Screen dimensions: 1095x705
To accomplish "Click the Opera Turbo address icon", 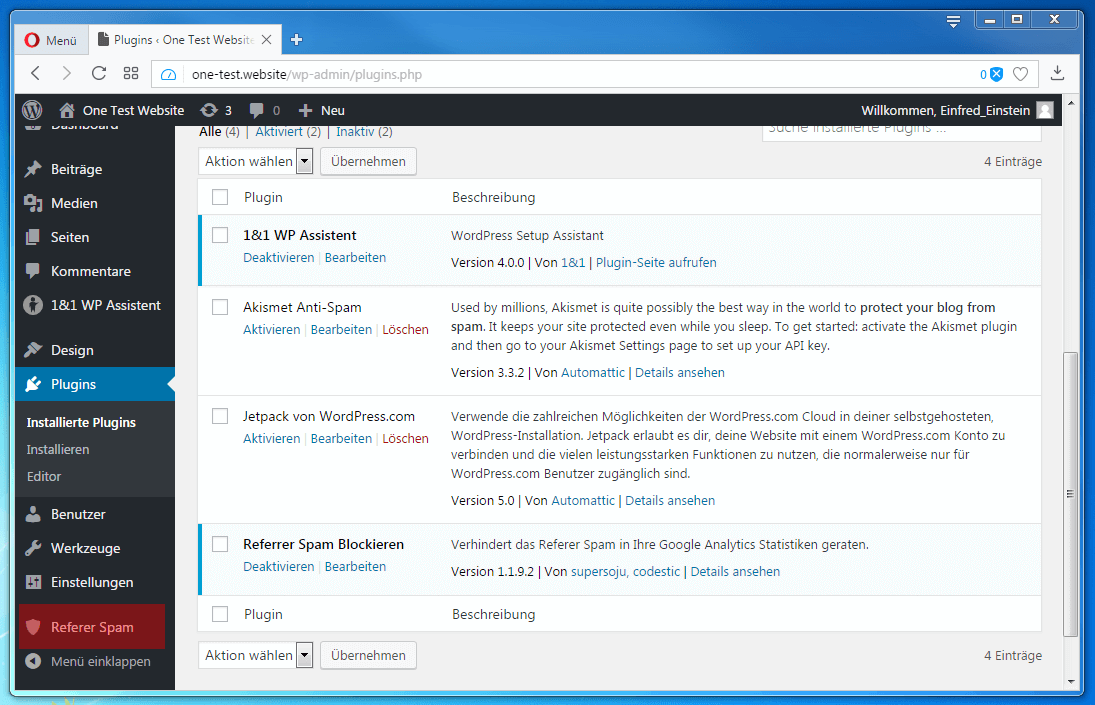I will point(168,74).
